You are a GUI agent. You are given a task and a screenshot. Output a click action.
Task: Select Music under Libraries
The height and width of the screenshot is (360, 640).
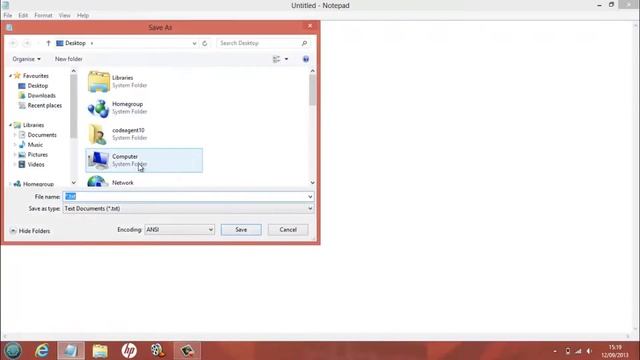click(x=35, y=144)
